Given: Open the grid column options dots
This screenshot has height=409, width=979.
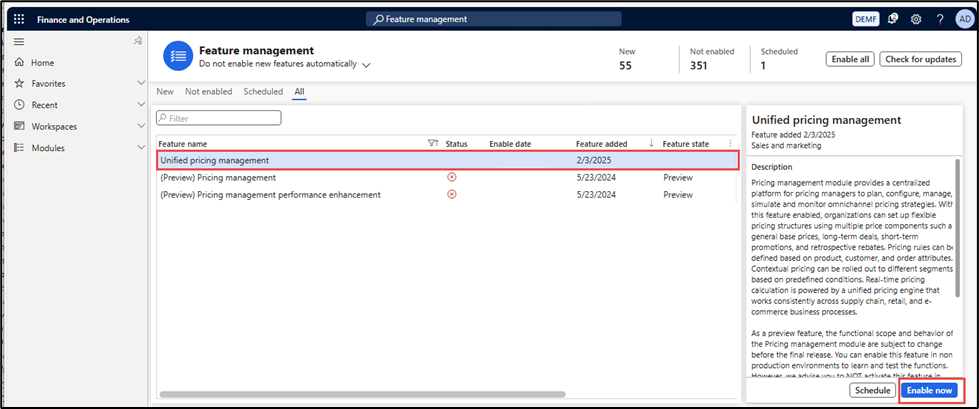Looking at the screenshot, I should 731,144.
